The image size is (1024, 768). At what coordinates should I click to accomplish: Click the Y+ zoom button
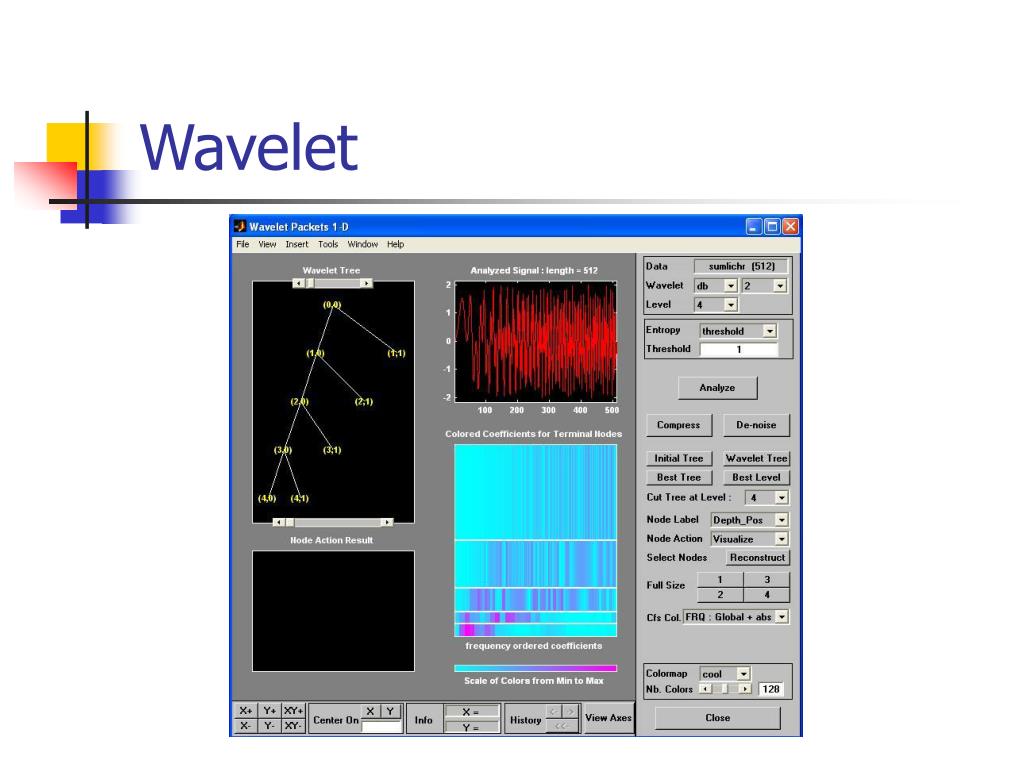coord(269,711)
